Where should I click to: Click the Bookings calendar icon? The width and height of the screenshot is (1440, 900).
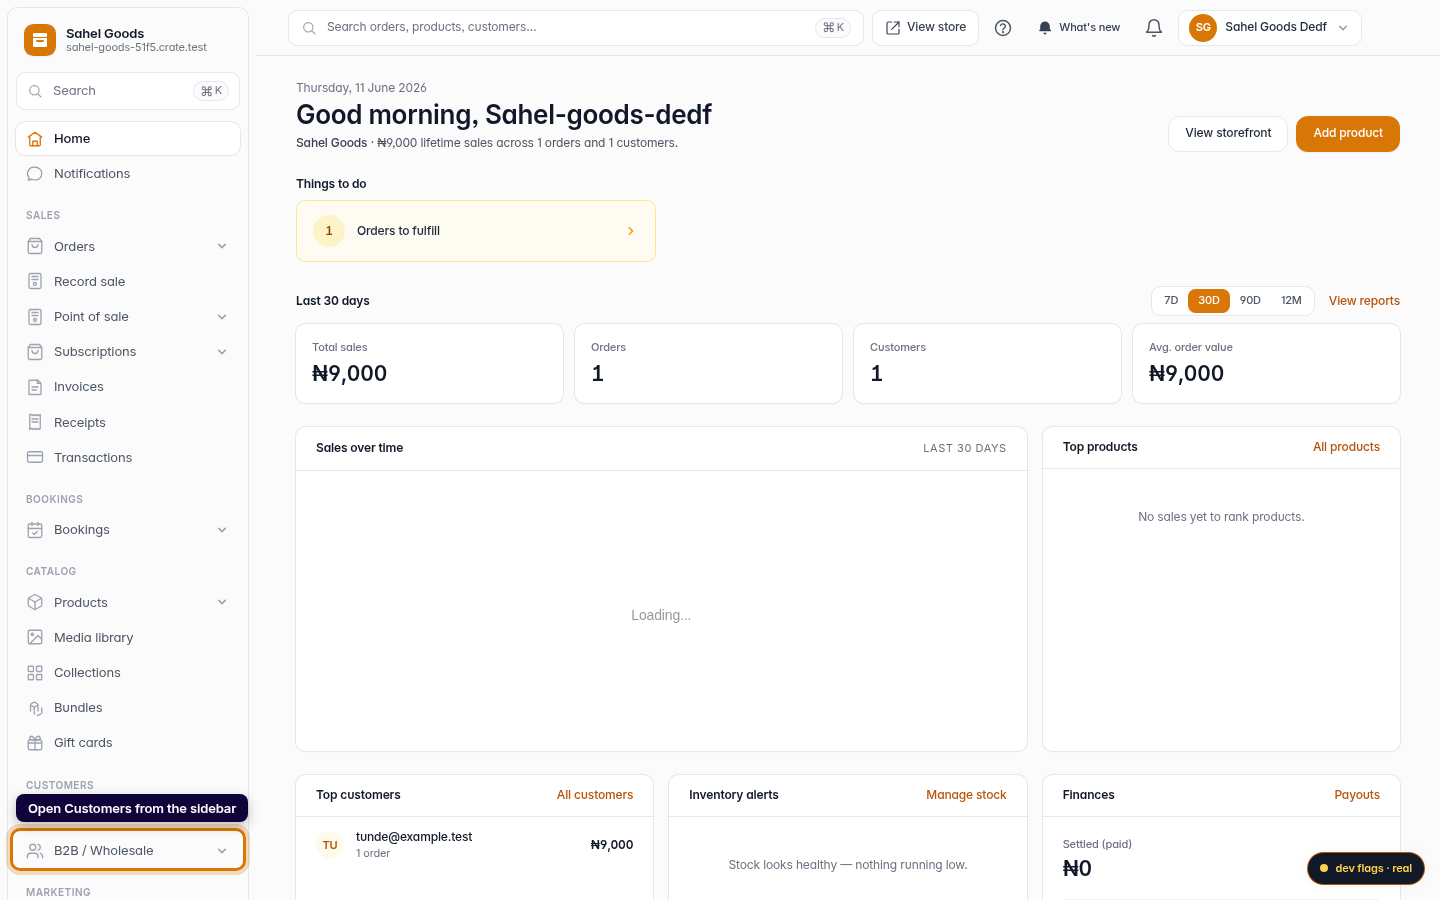tap(35, 530)
